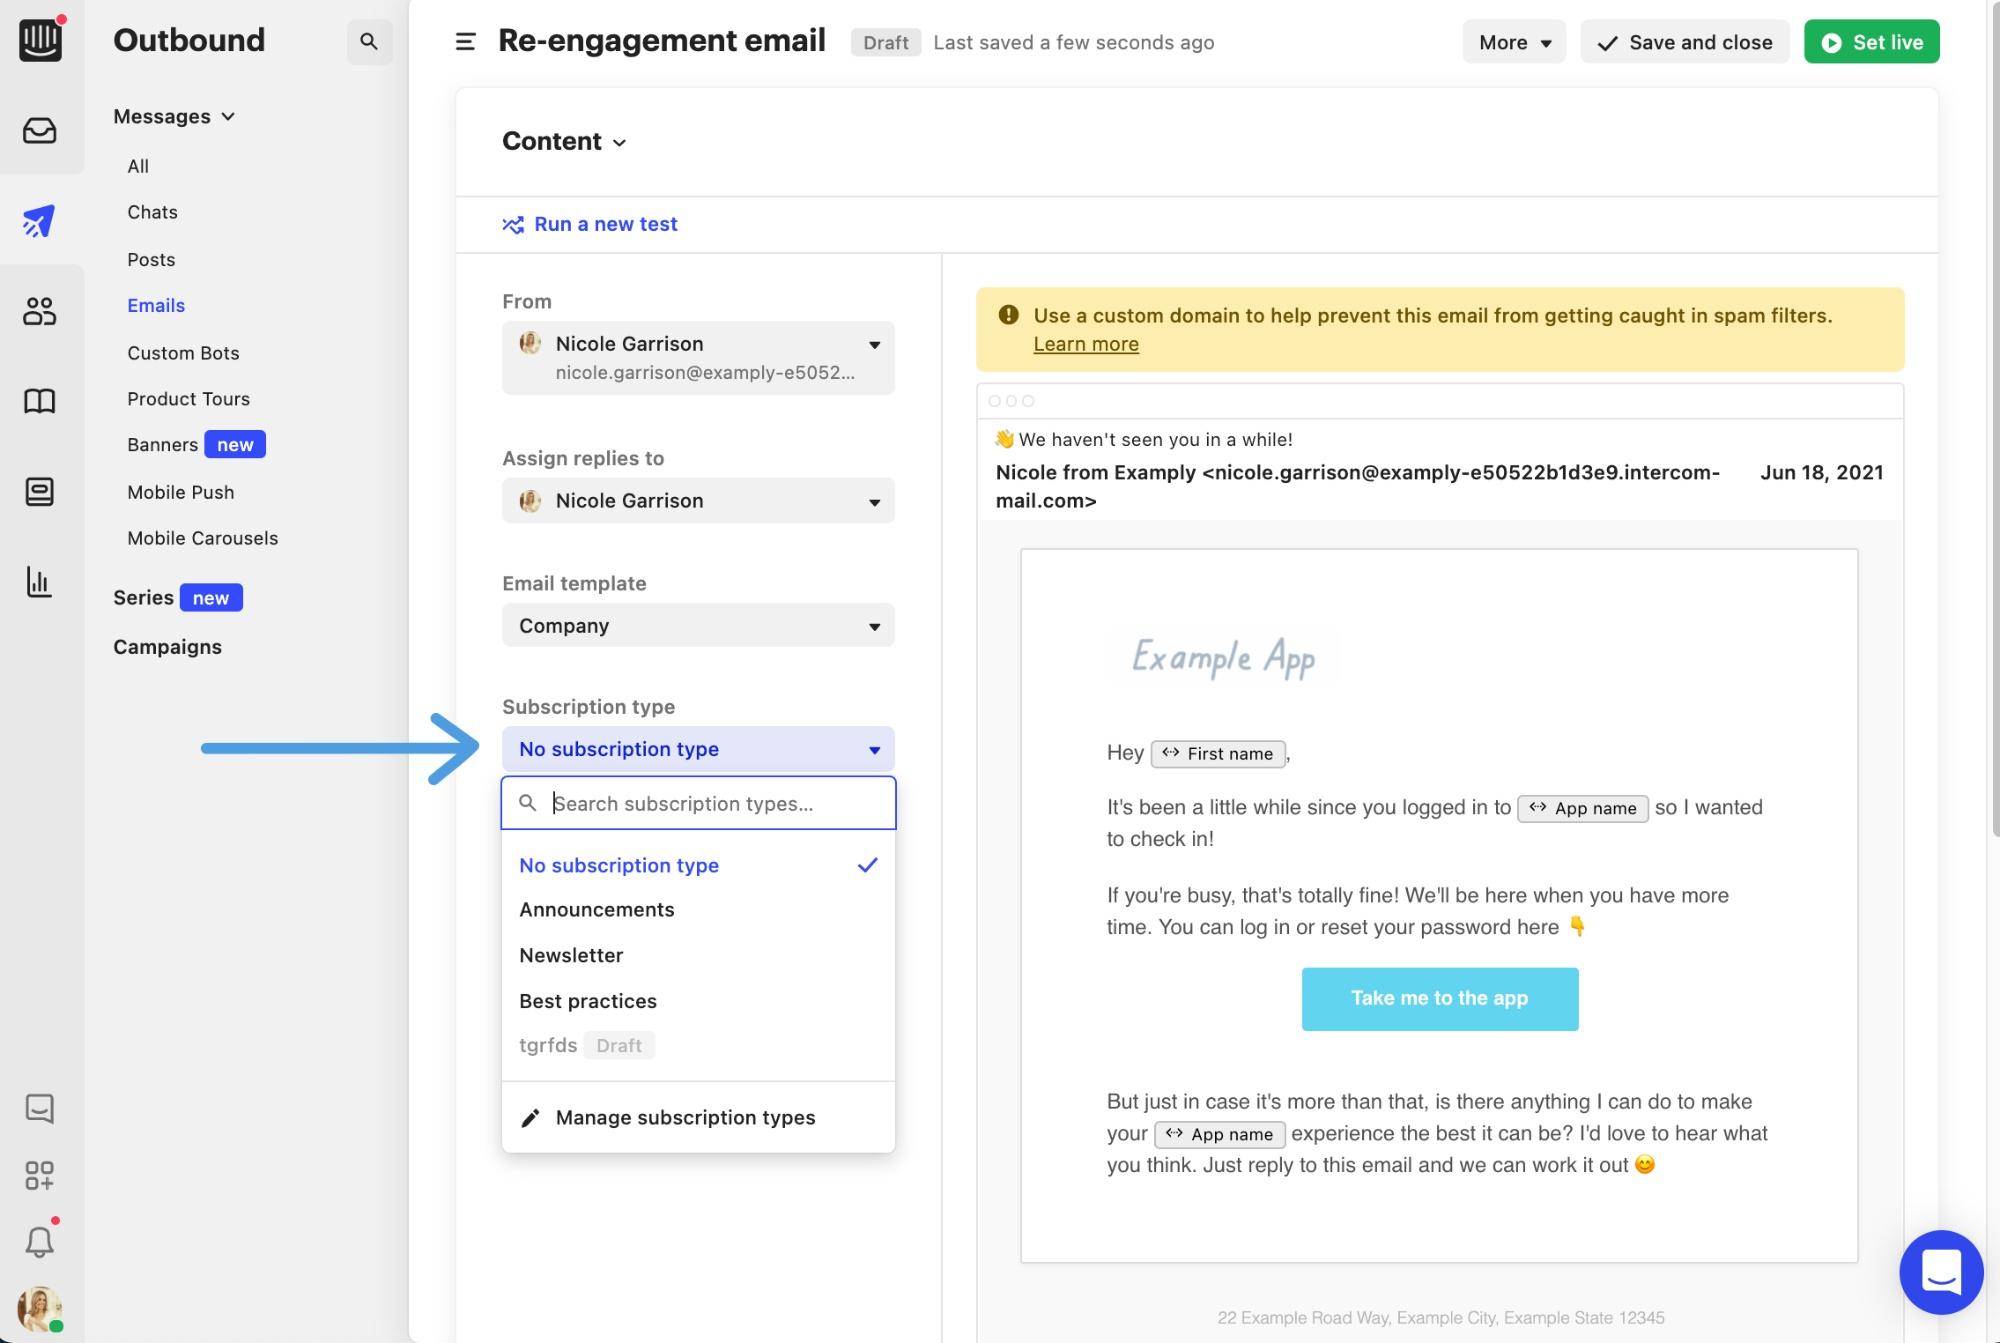Screen dimensions: 2000x1343
Task: Open the Intercom Messenger launcher bubble
Action: click(x=1941, y=1272)
